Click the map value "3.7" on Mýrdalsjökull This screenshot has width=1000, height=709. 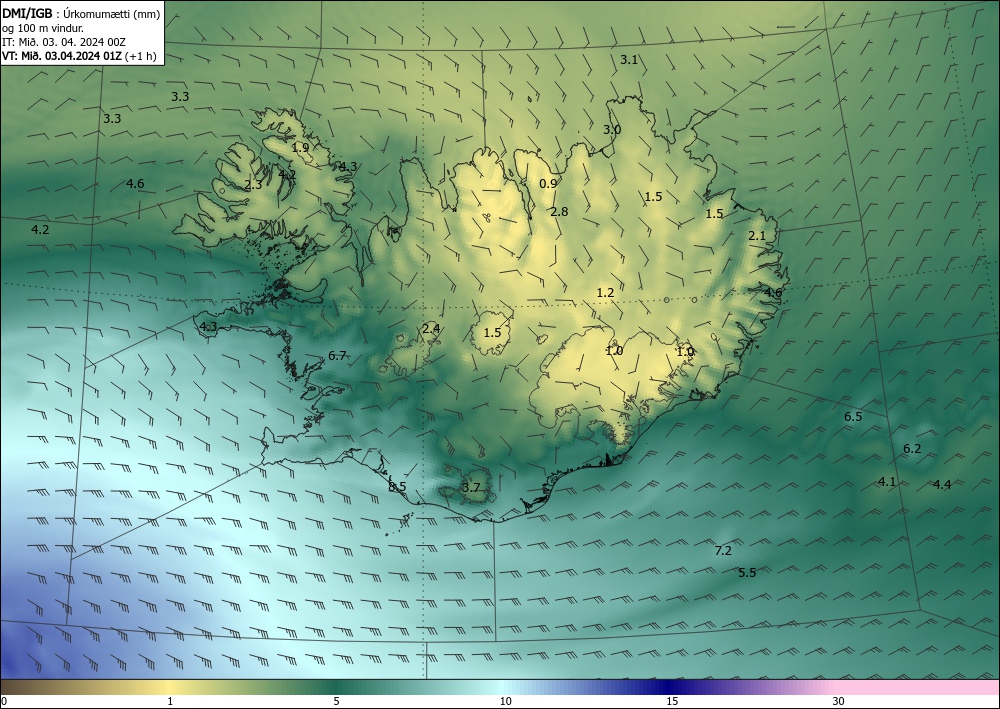pyautogui.click(x=471, y=488)
